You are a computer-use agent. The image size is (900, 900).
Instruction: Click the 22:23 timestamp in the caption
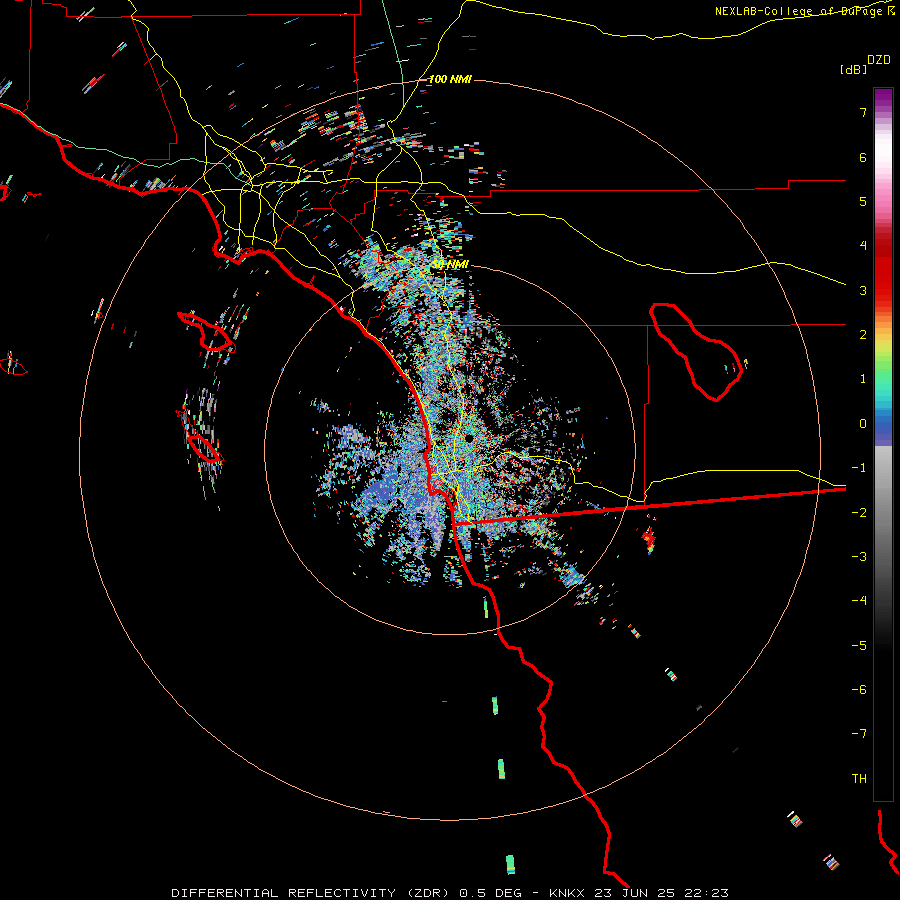pos(710,893)
